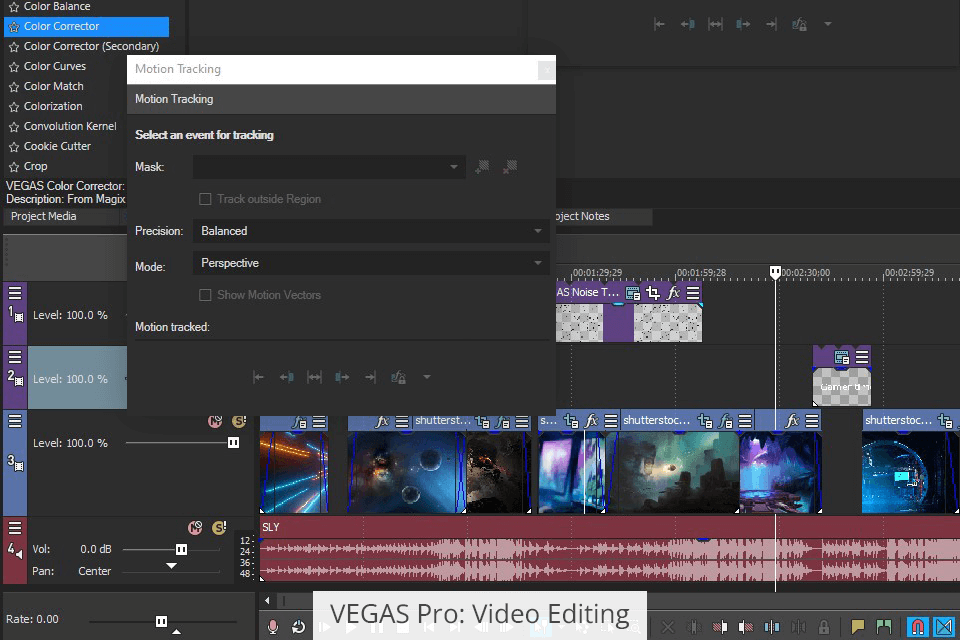
Task: Click the split event icon in toolbar
Action: (x=772, y=627)
